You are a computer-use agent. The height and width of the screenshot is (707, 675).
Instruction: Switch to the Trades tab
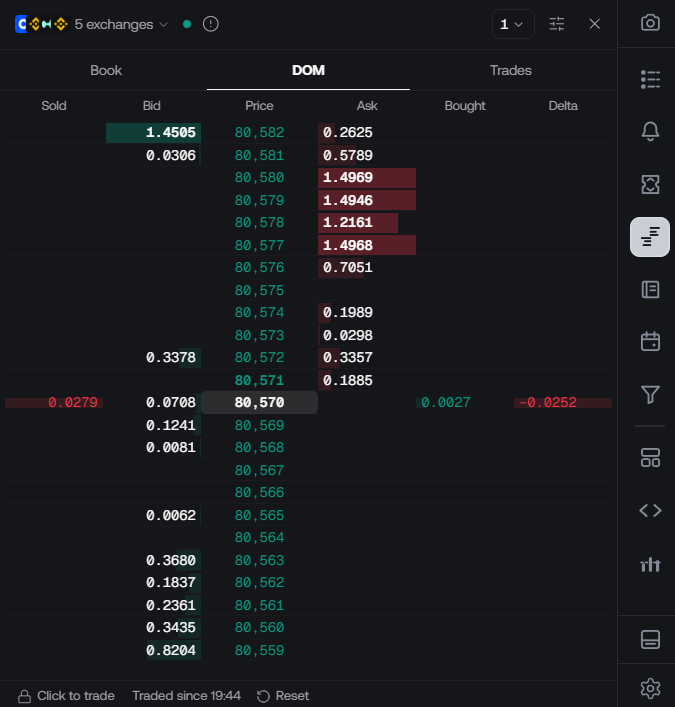(x=510, y=70)
